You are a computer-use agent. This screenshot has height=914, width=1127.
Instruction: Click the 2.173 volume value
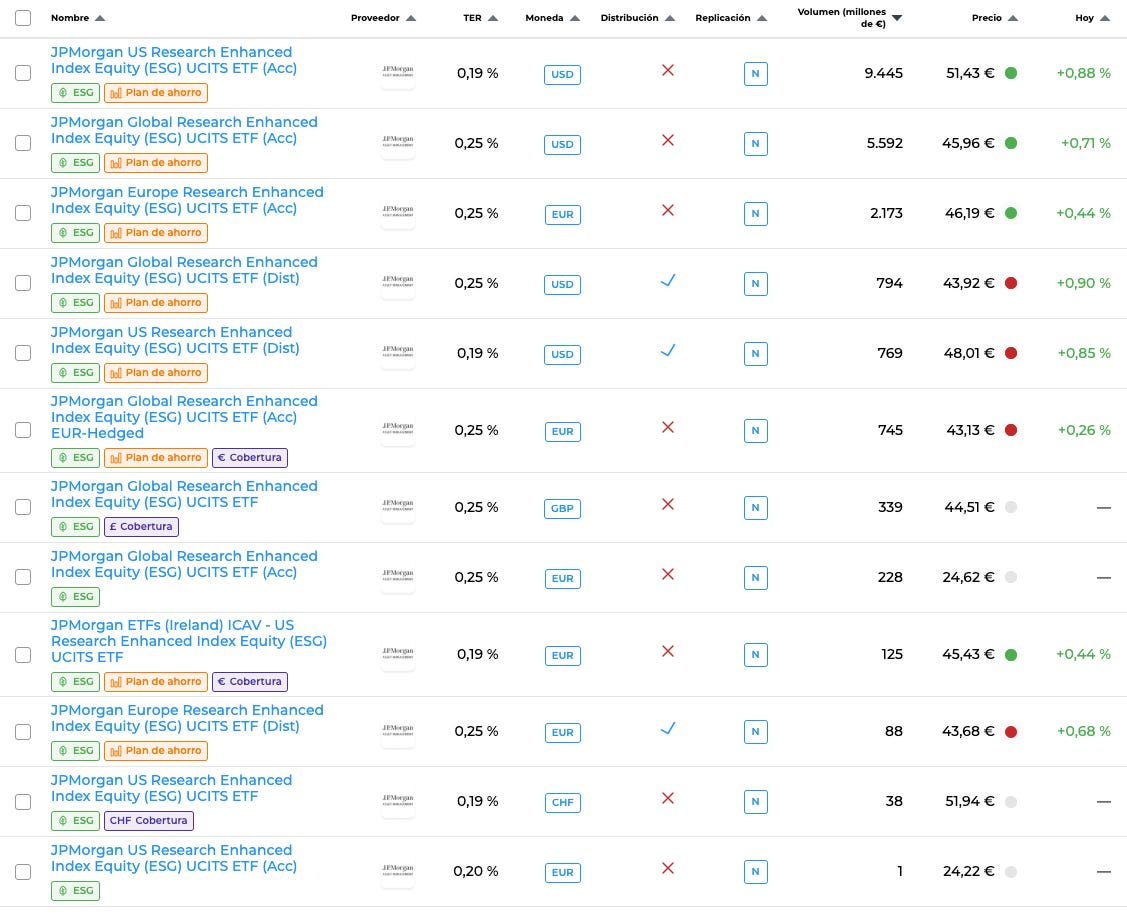coord(886,213)
